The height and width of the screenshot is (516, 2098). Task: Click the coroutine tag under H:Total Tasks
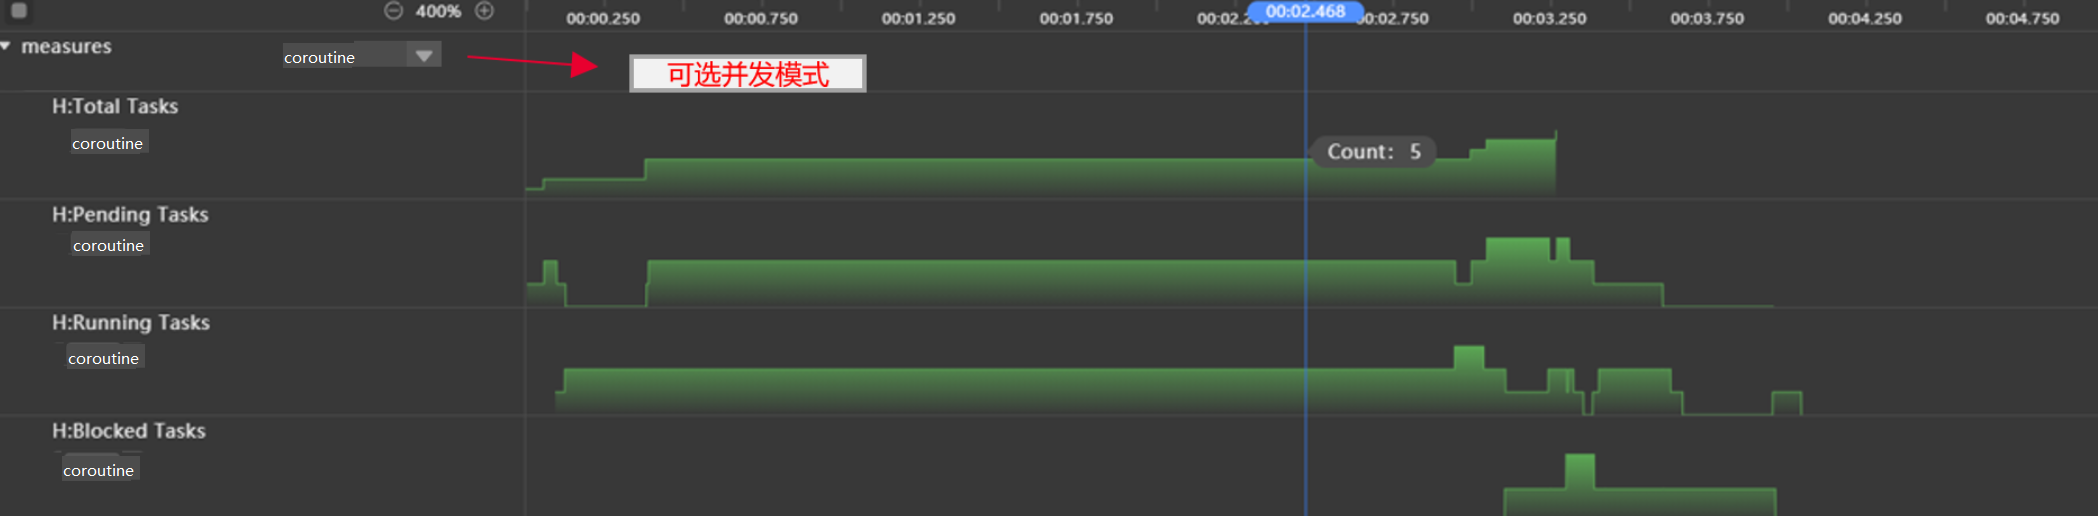[x=108, y=144]
